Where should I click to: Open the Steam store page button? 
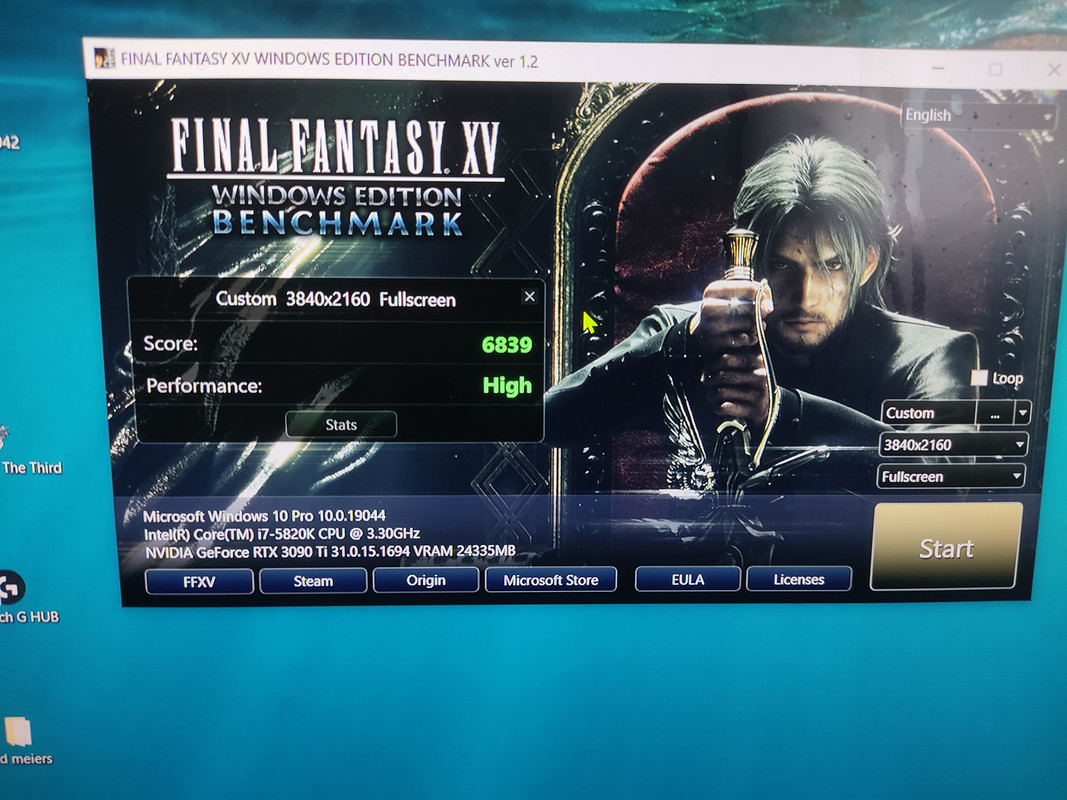tap(313, 581)
